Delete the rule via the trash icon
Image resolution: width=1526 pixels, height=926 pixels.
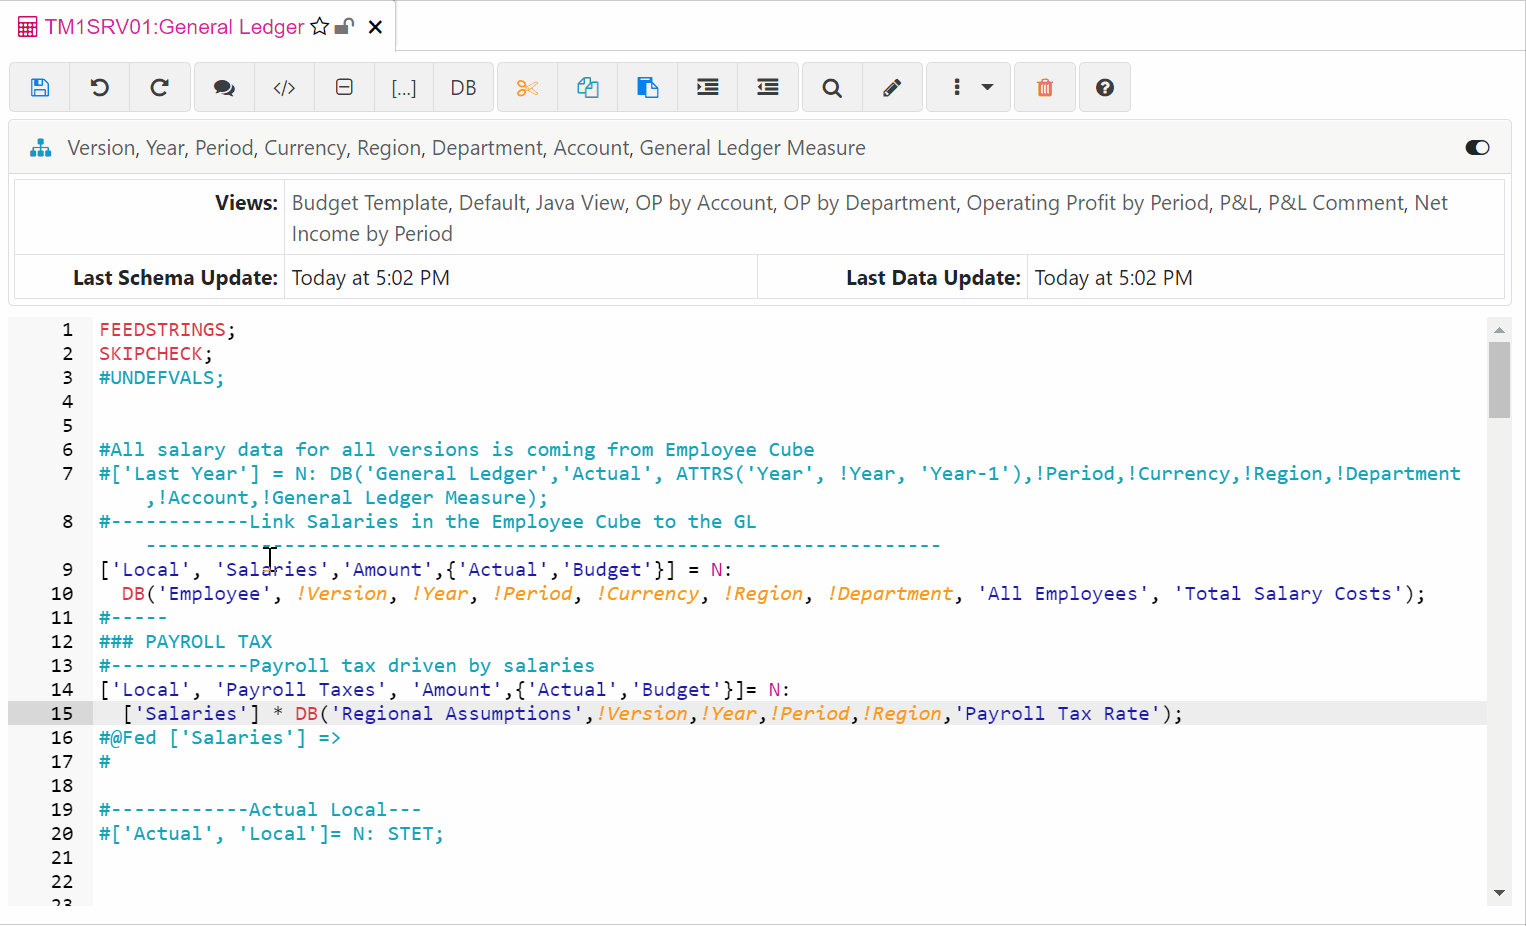click(x=1044, y=87)
